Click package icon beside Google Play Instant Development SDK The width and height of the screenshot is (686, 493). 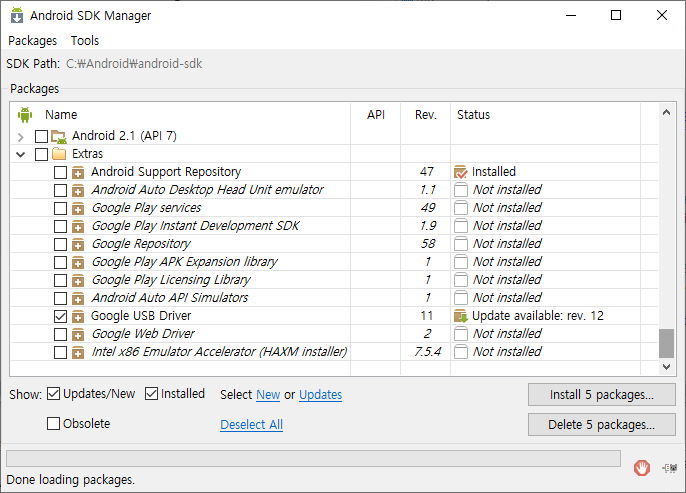[78, 226]
